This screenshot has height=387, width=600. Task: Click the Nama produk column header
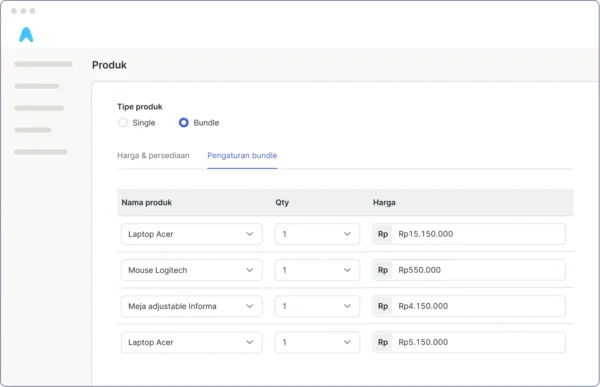(147, 202)
